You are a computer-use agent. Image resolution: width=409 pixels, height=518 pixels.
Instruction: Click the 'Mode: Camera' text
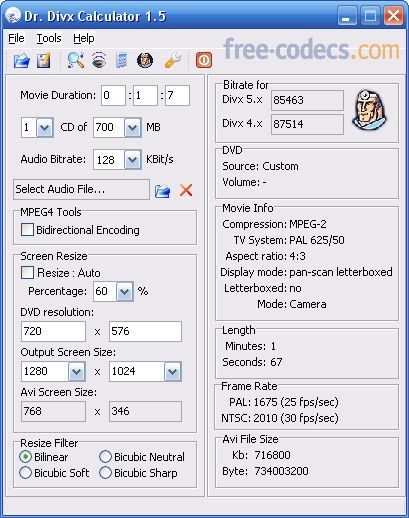[292, 304]
